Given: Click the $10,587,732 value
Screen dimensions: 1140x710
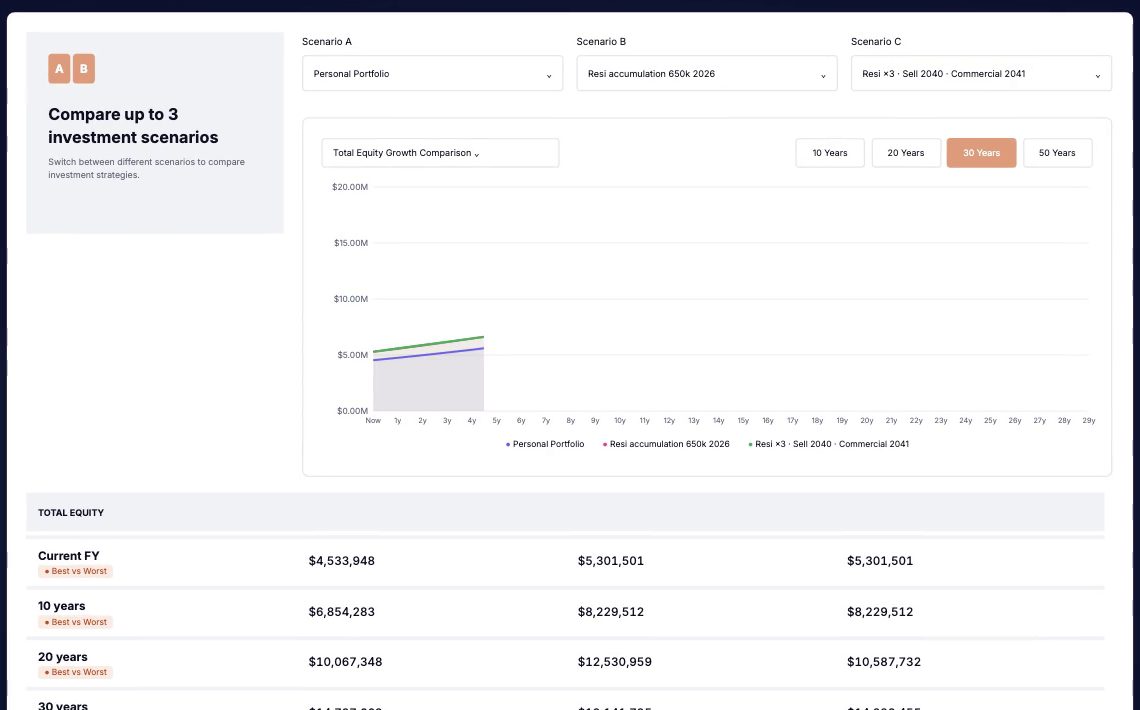Looking at the screenshot, I should click(884, 662).
